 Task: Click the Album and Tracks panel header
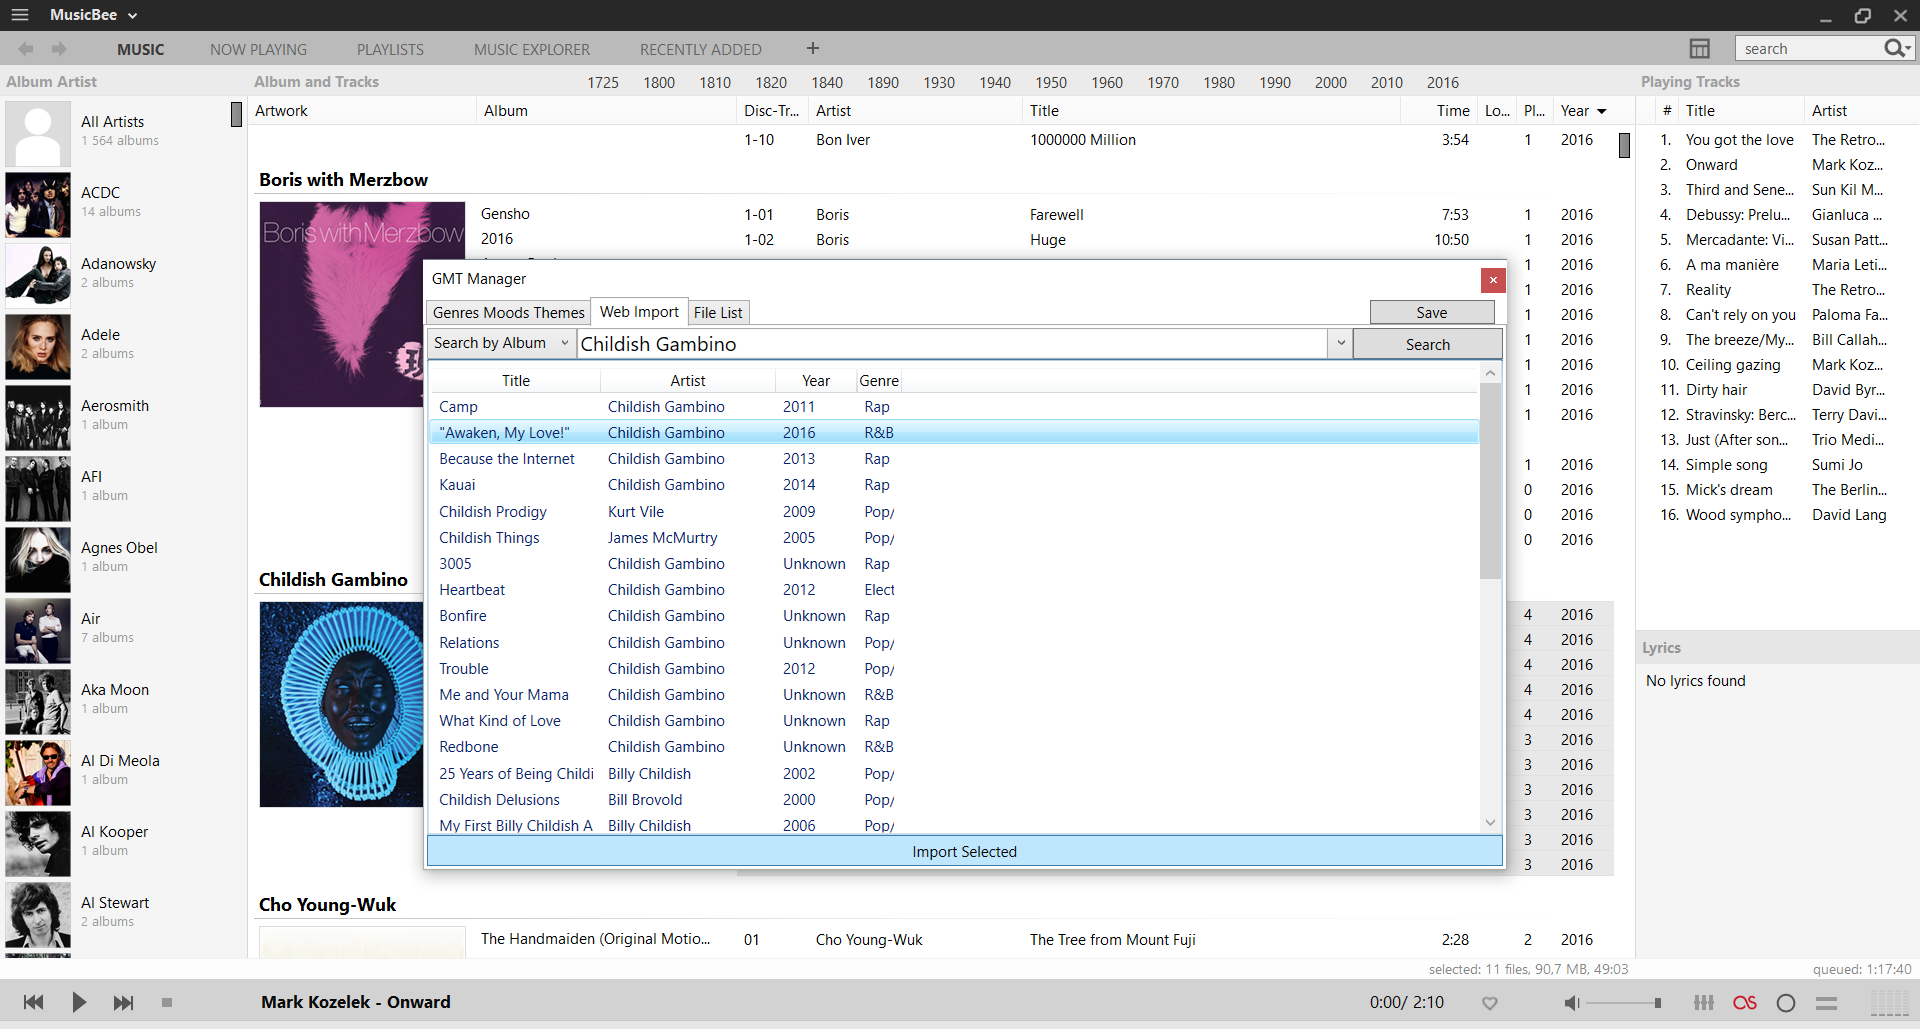316,82
